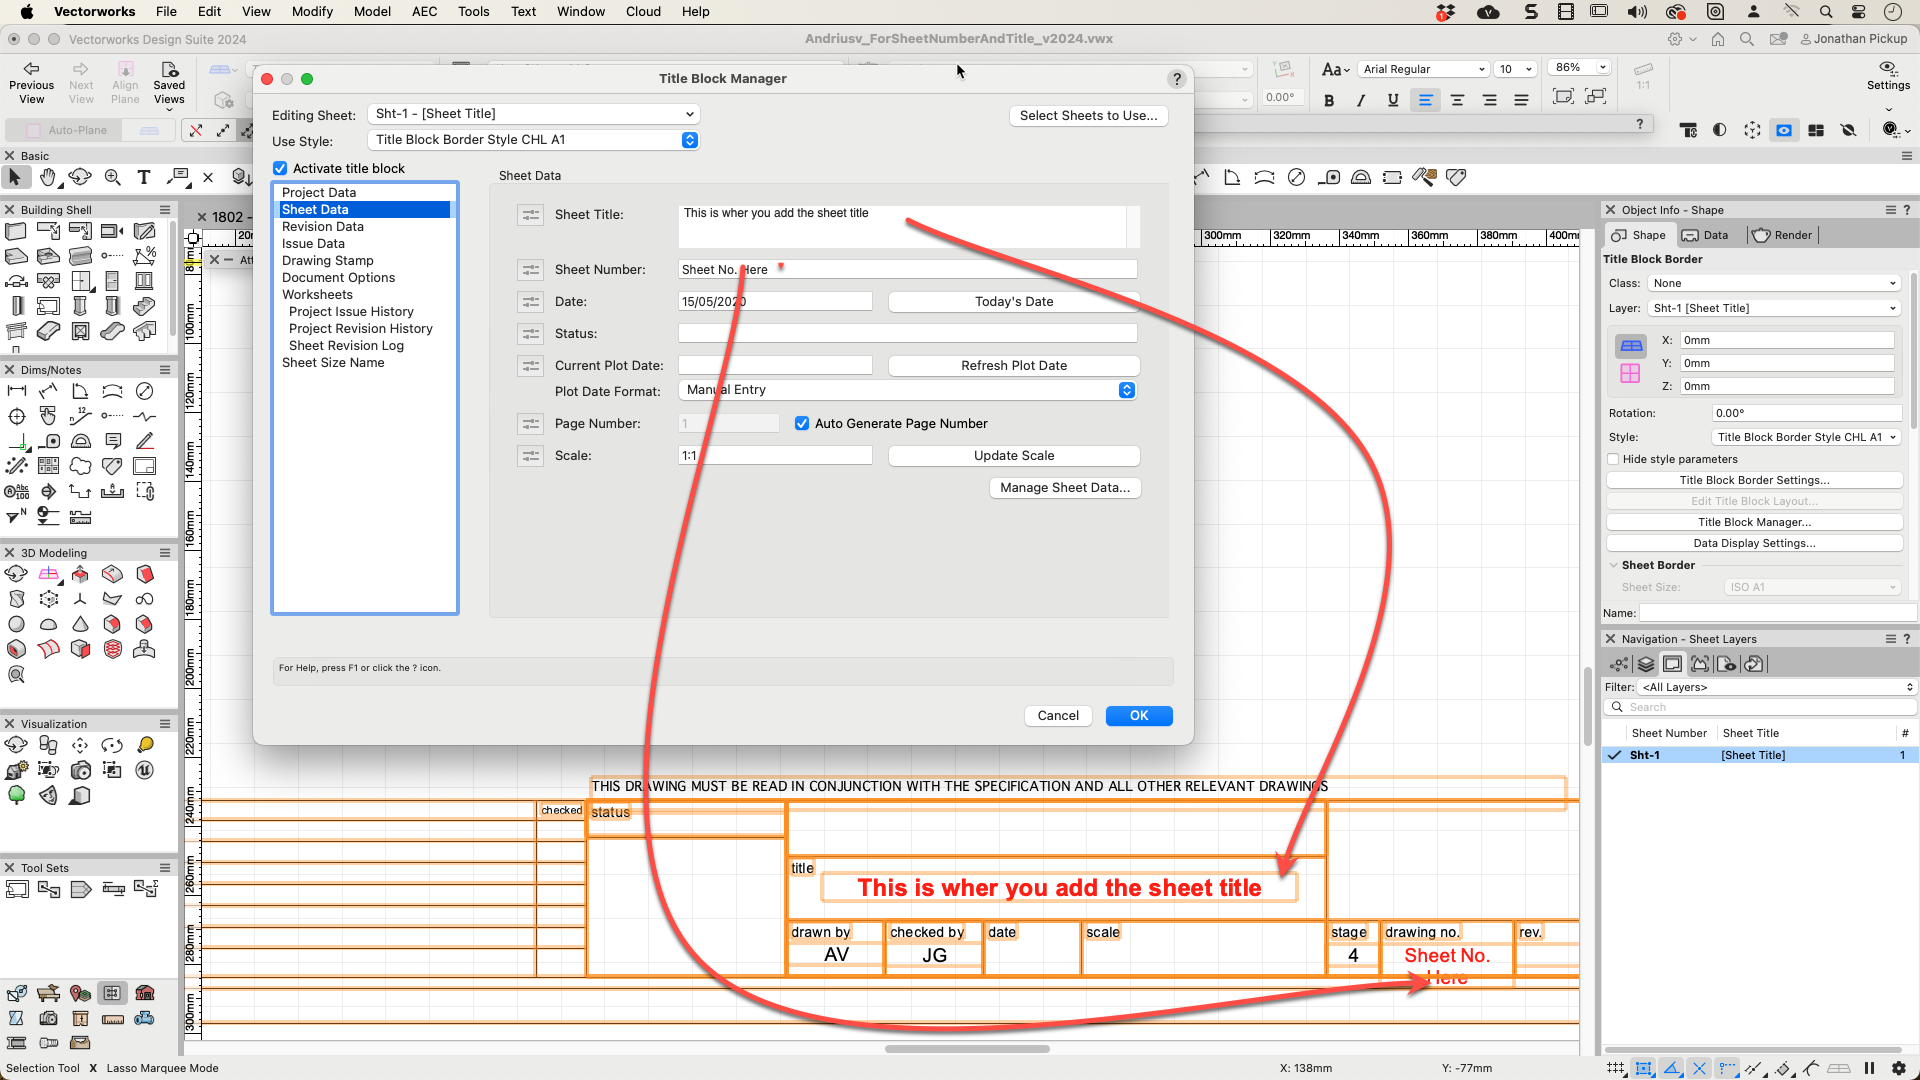The image size is (1920, 1080).
Task: Select the Tape Measure tool in Dims/Notes
Action: coord(49,441)
